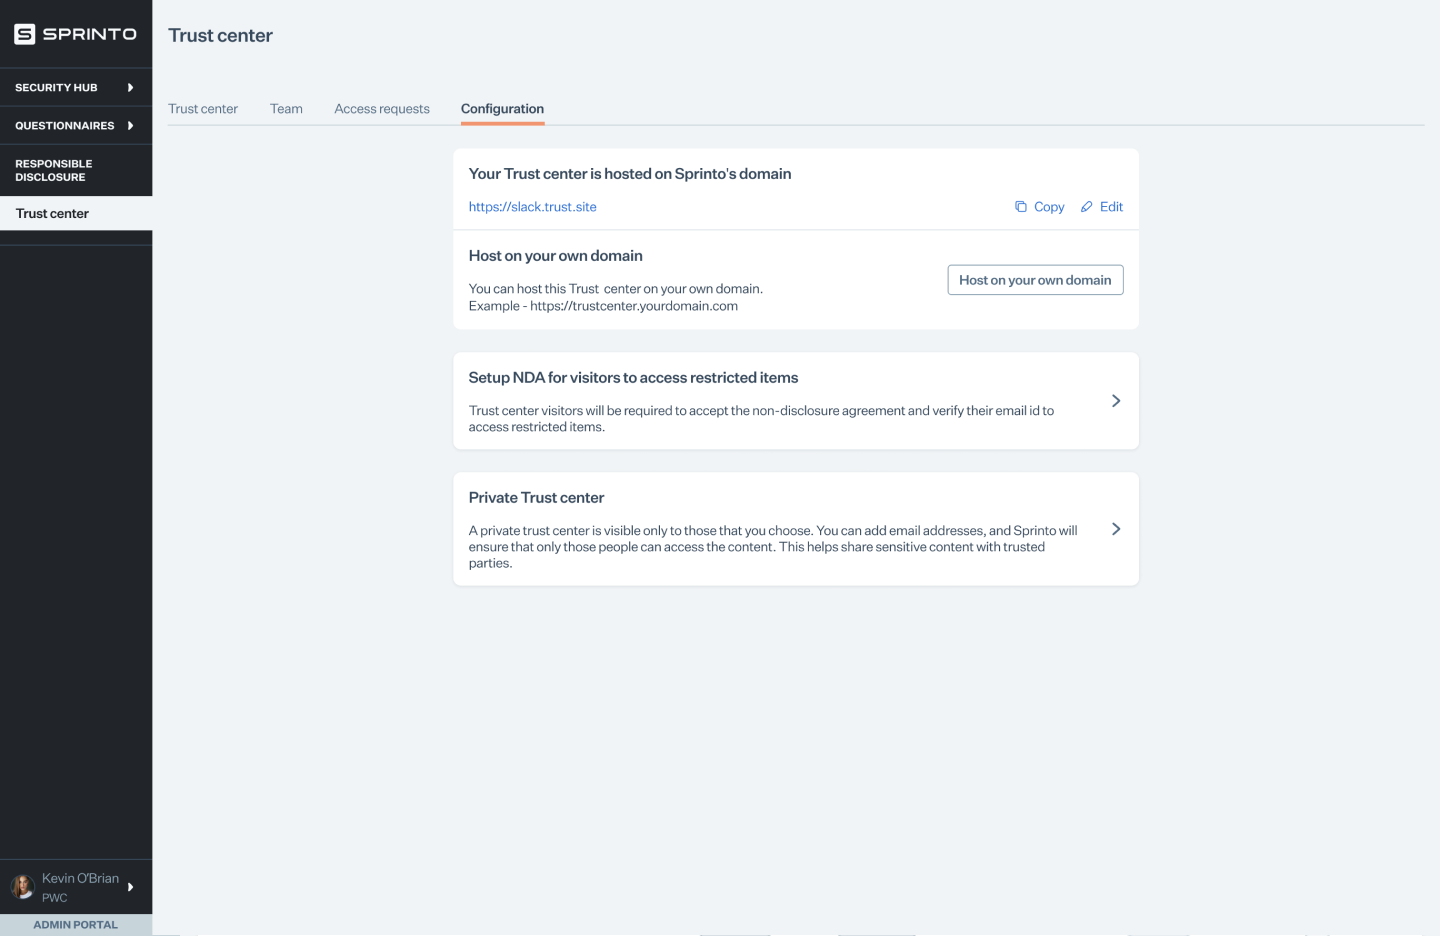Edit the trust center URL
The width and height of the screenshot is (1440, 936).
(1102, 207)
